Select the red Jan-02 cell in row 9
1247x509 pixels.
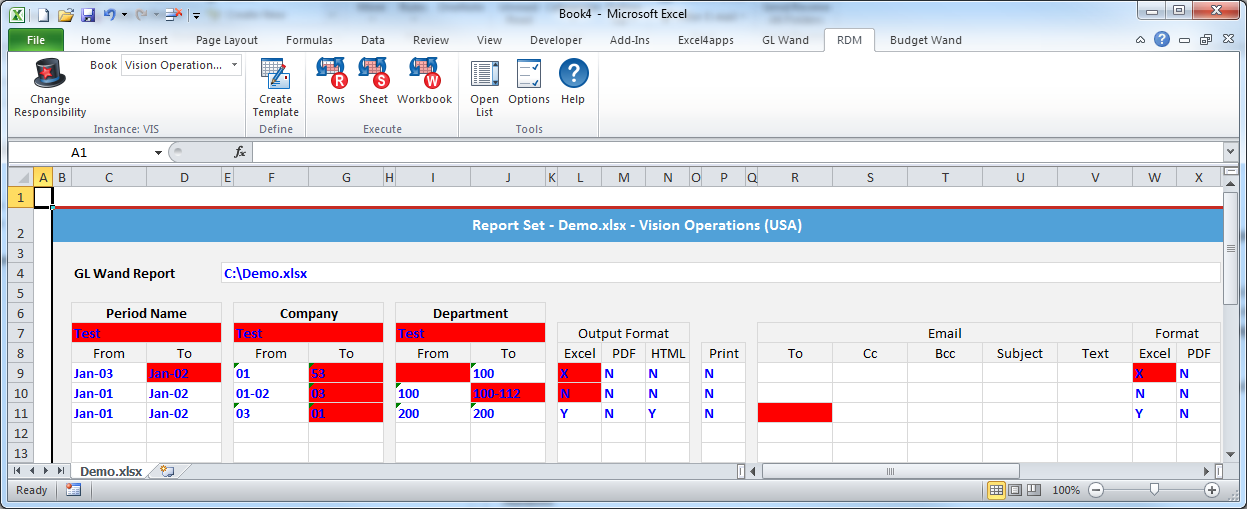pyautogui.click(x=184, y=373)
